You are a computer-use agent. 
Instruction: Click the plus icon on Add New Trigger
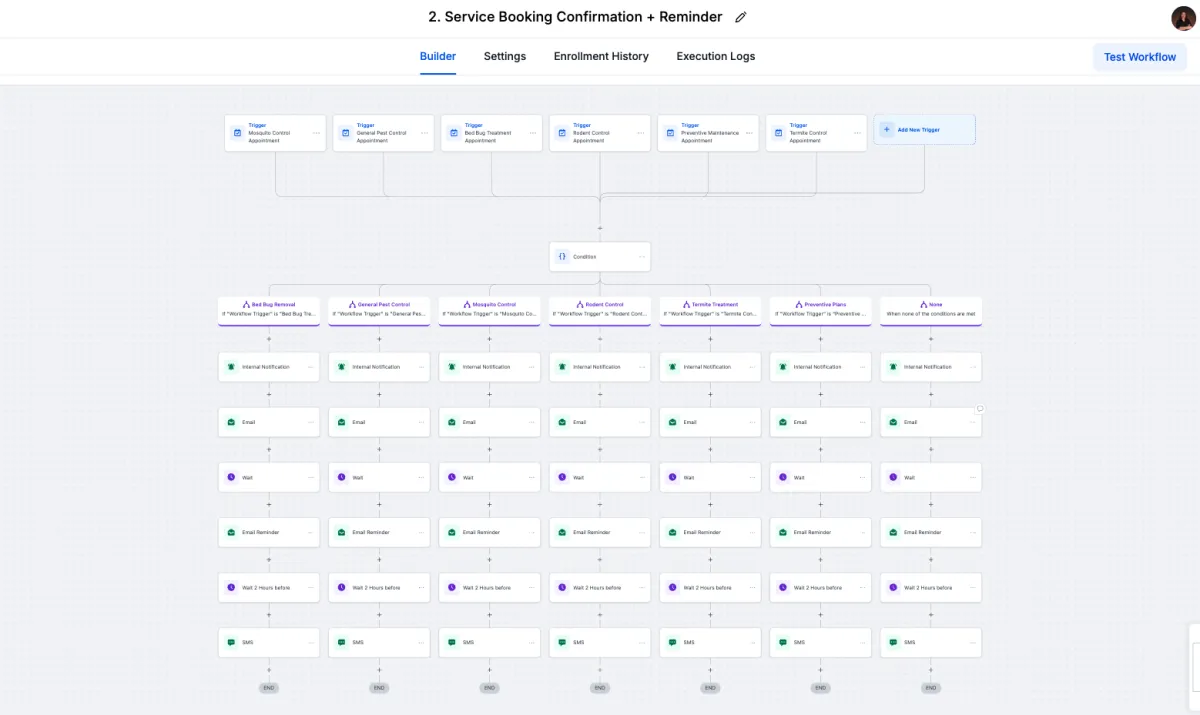pyautogui.click(x=886, y=129)
